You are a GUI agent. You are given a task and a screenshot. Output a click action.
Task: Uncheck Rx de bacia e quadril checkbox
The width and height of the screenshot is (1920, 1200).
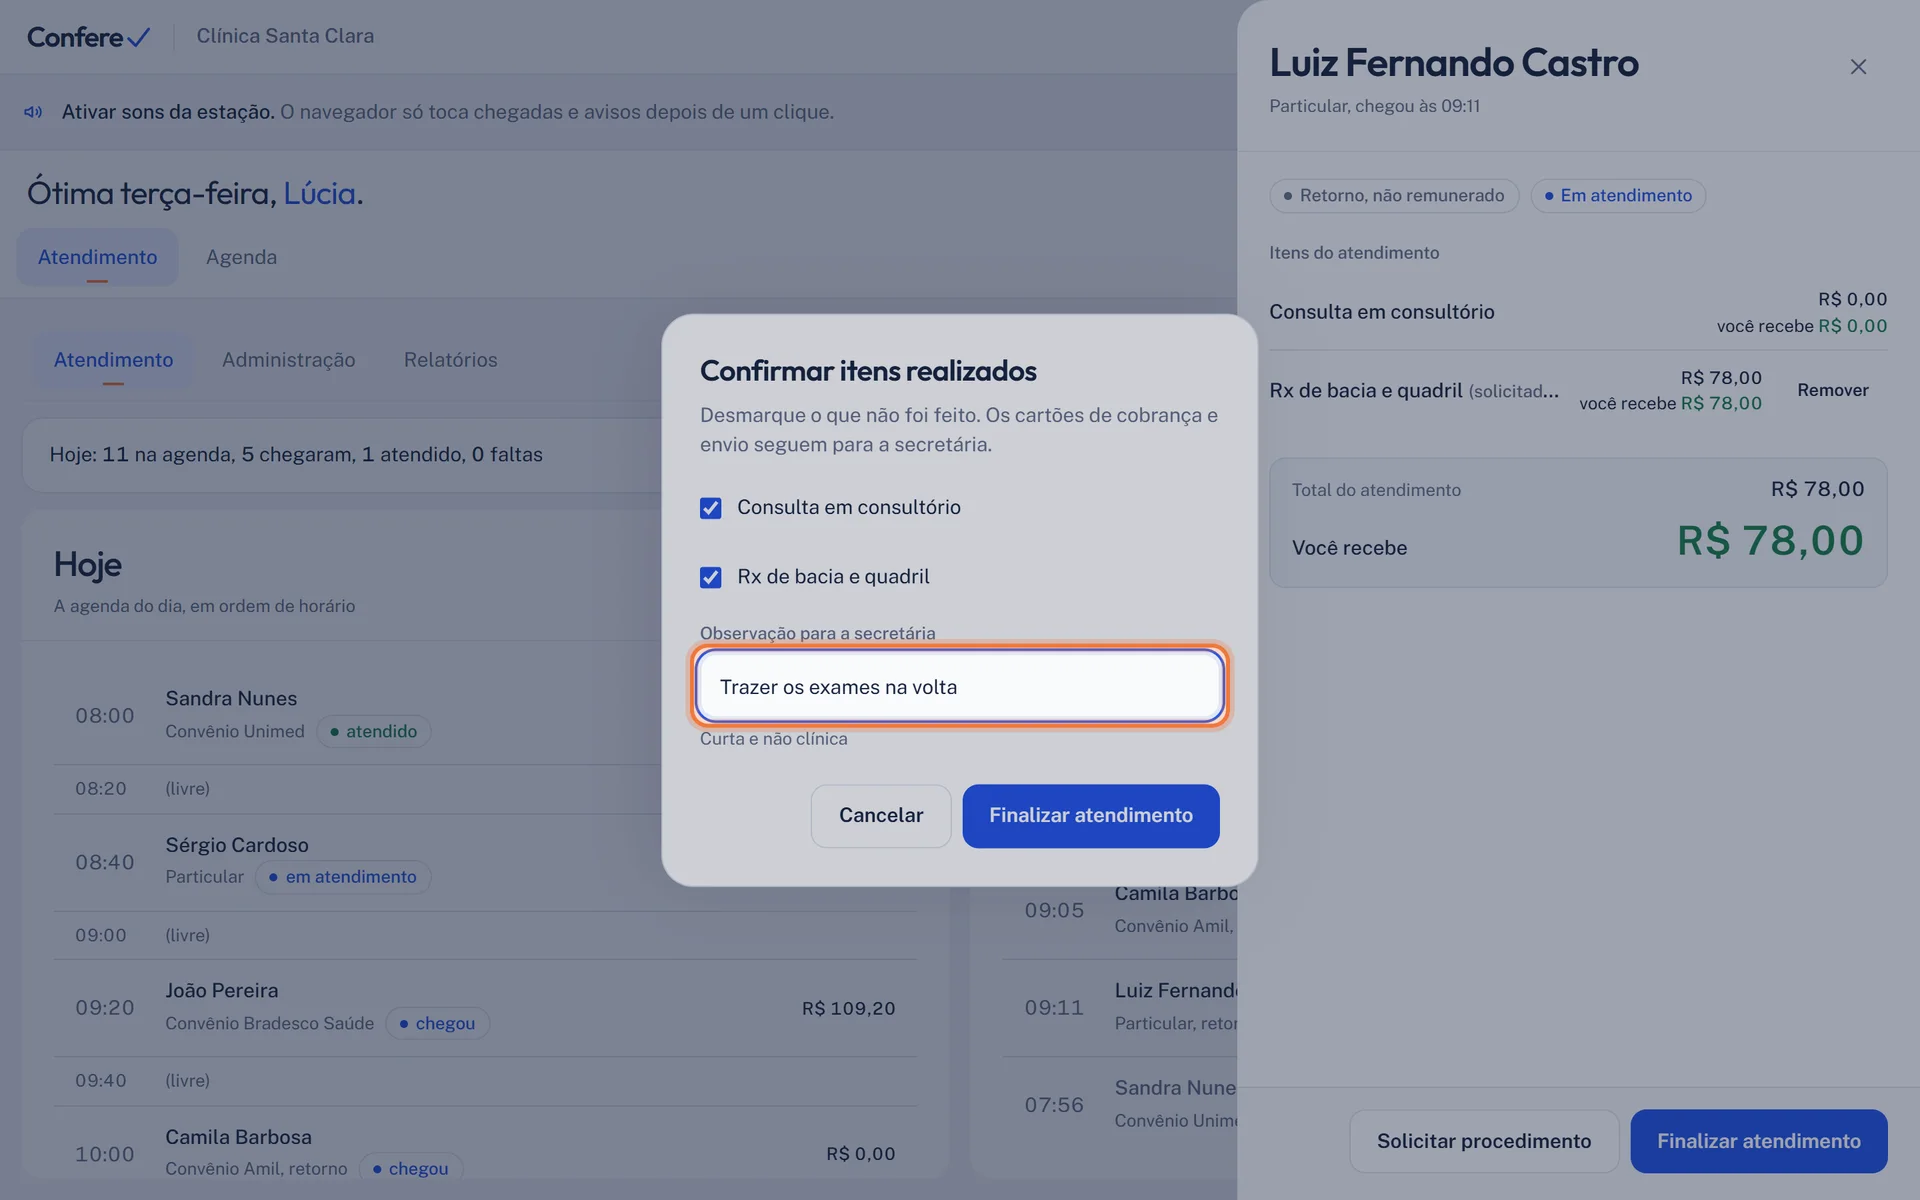click(710, 577)
